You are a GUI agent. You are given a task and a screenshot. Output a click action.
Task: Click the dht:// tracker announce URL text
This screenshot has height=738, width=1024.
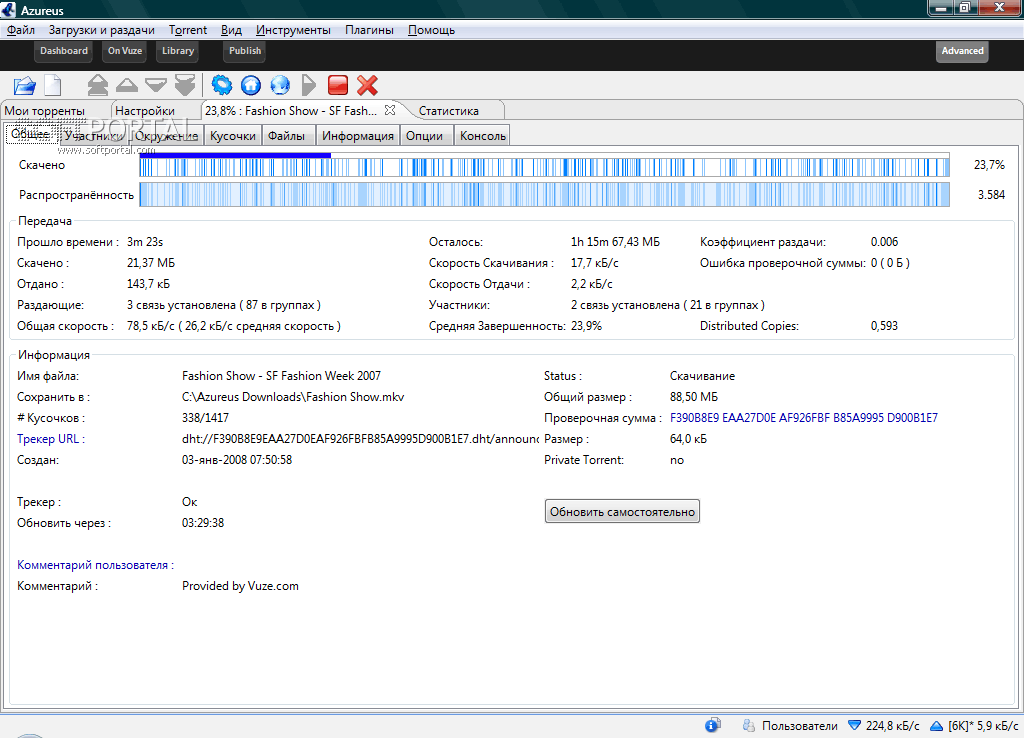coord(360,439)
